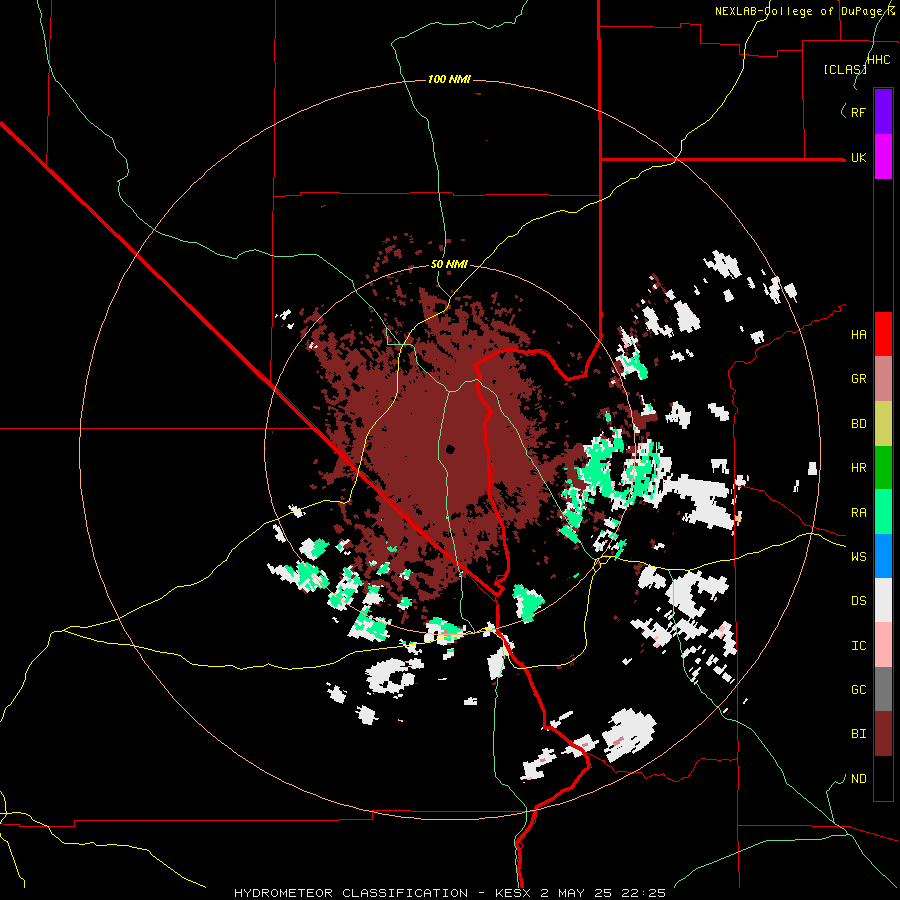Click the purple RF legend color swatch

pyautogui.click(x=883, y=112)
